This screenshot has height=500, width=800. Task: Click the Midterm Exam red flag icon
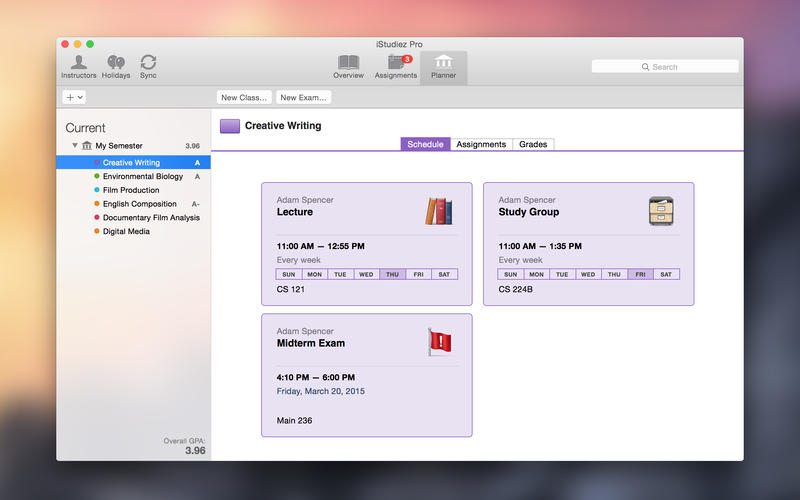(439, 341)
